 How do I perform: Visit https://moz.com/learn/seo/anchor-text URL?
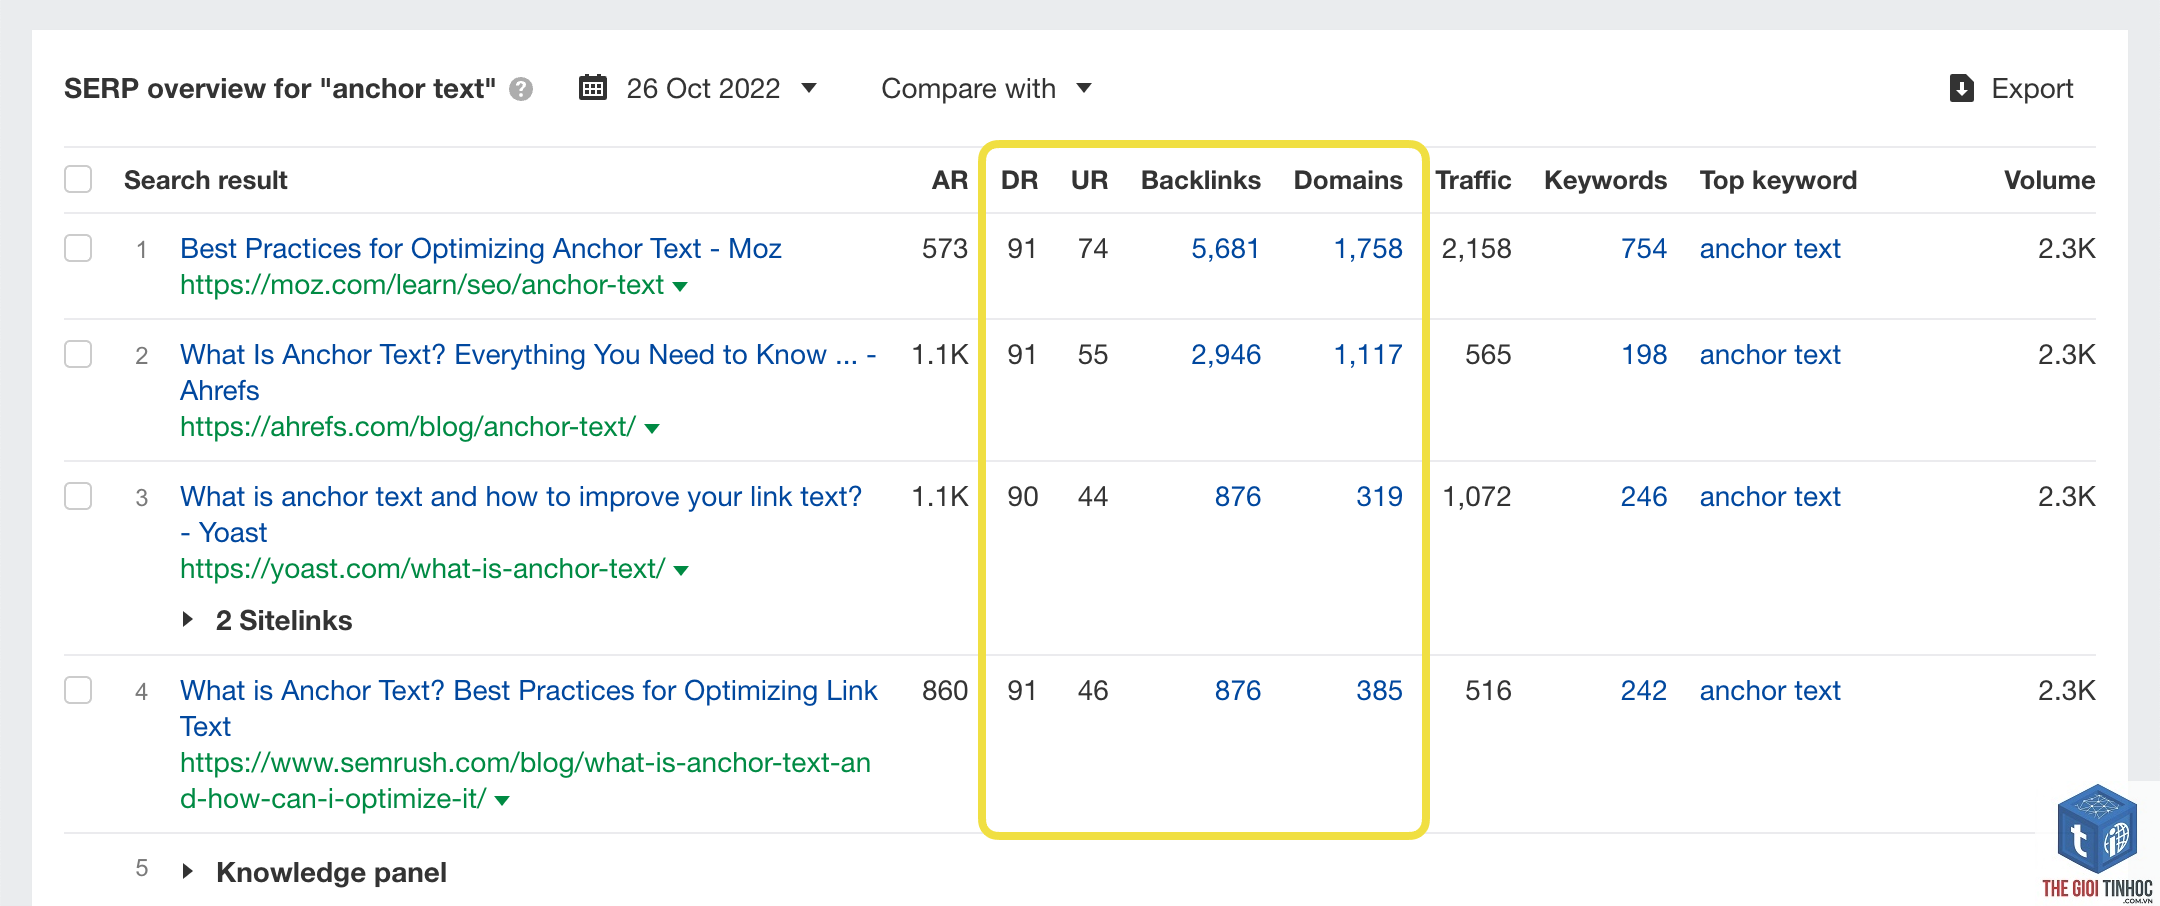click(422, 285)
